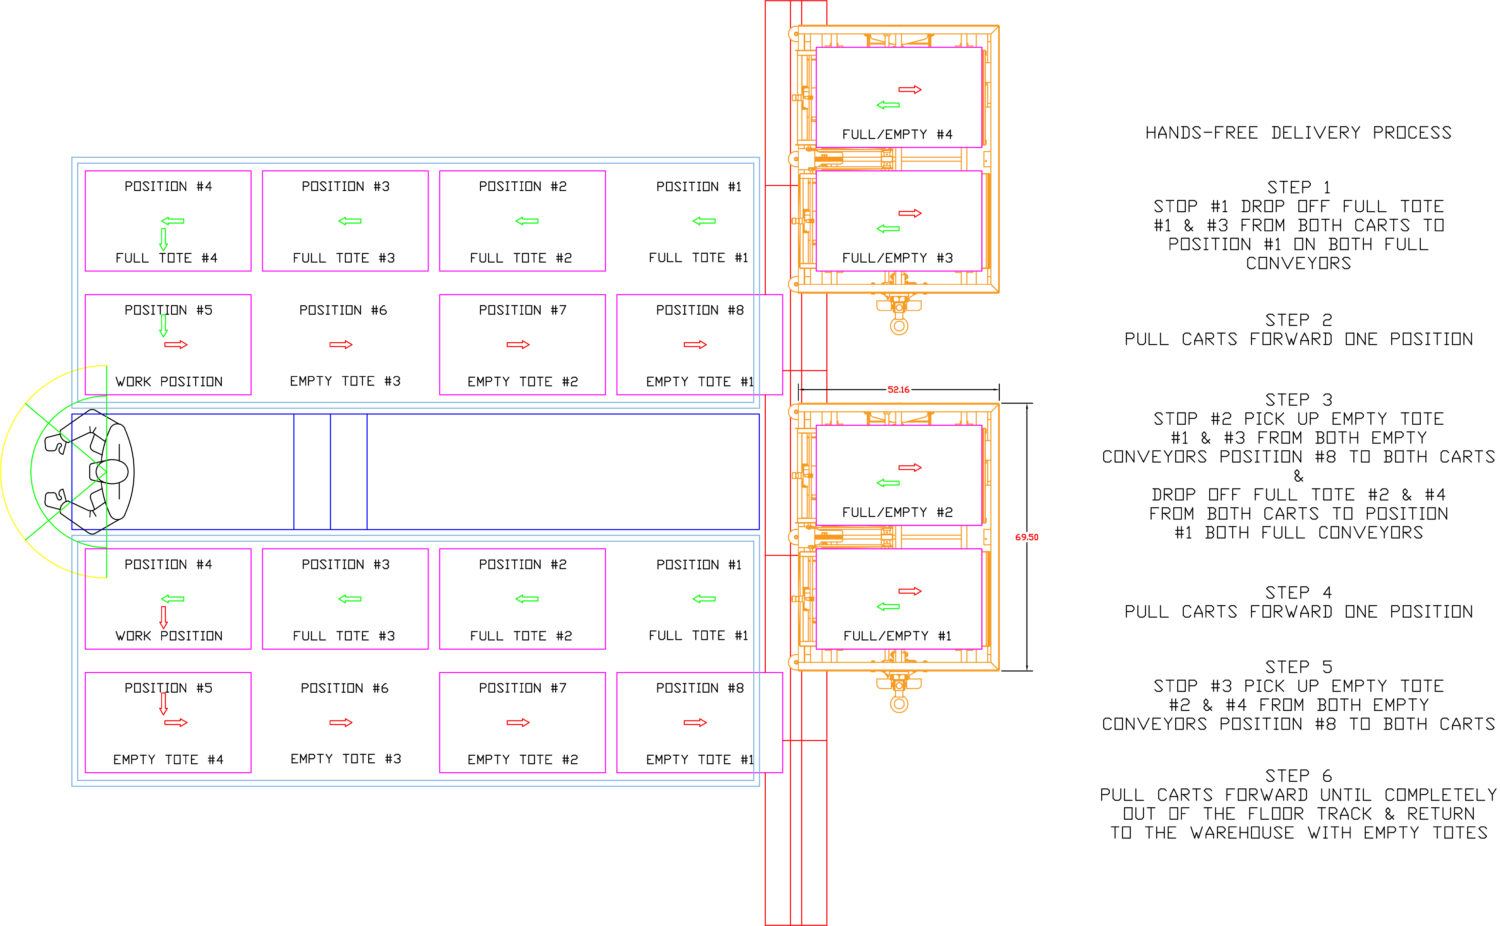Screen dimensions: 1500x926
Task: Select the STEP 1 heading
Action: tap(1298, 187)
